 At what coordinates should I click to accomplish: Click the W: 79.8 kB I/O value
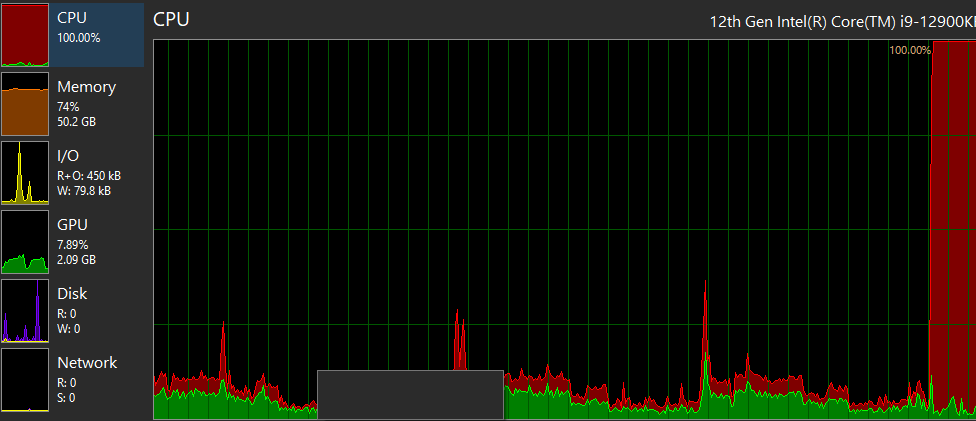84,191
